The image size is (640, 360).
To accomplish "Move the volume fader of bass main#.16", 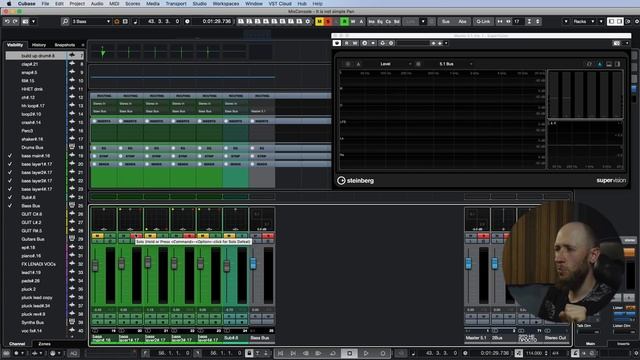I will (96, 266).
